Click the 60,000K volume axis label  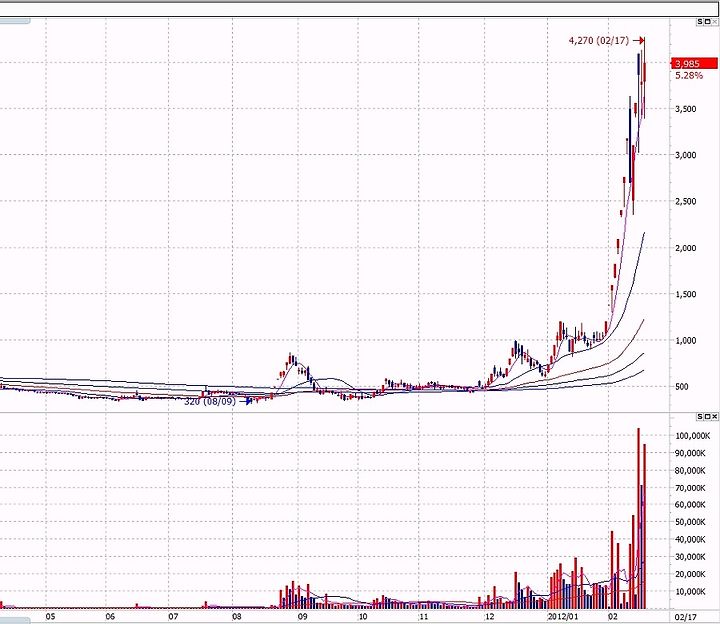[x=690, y=505]
